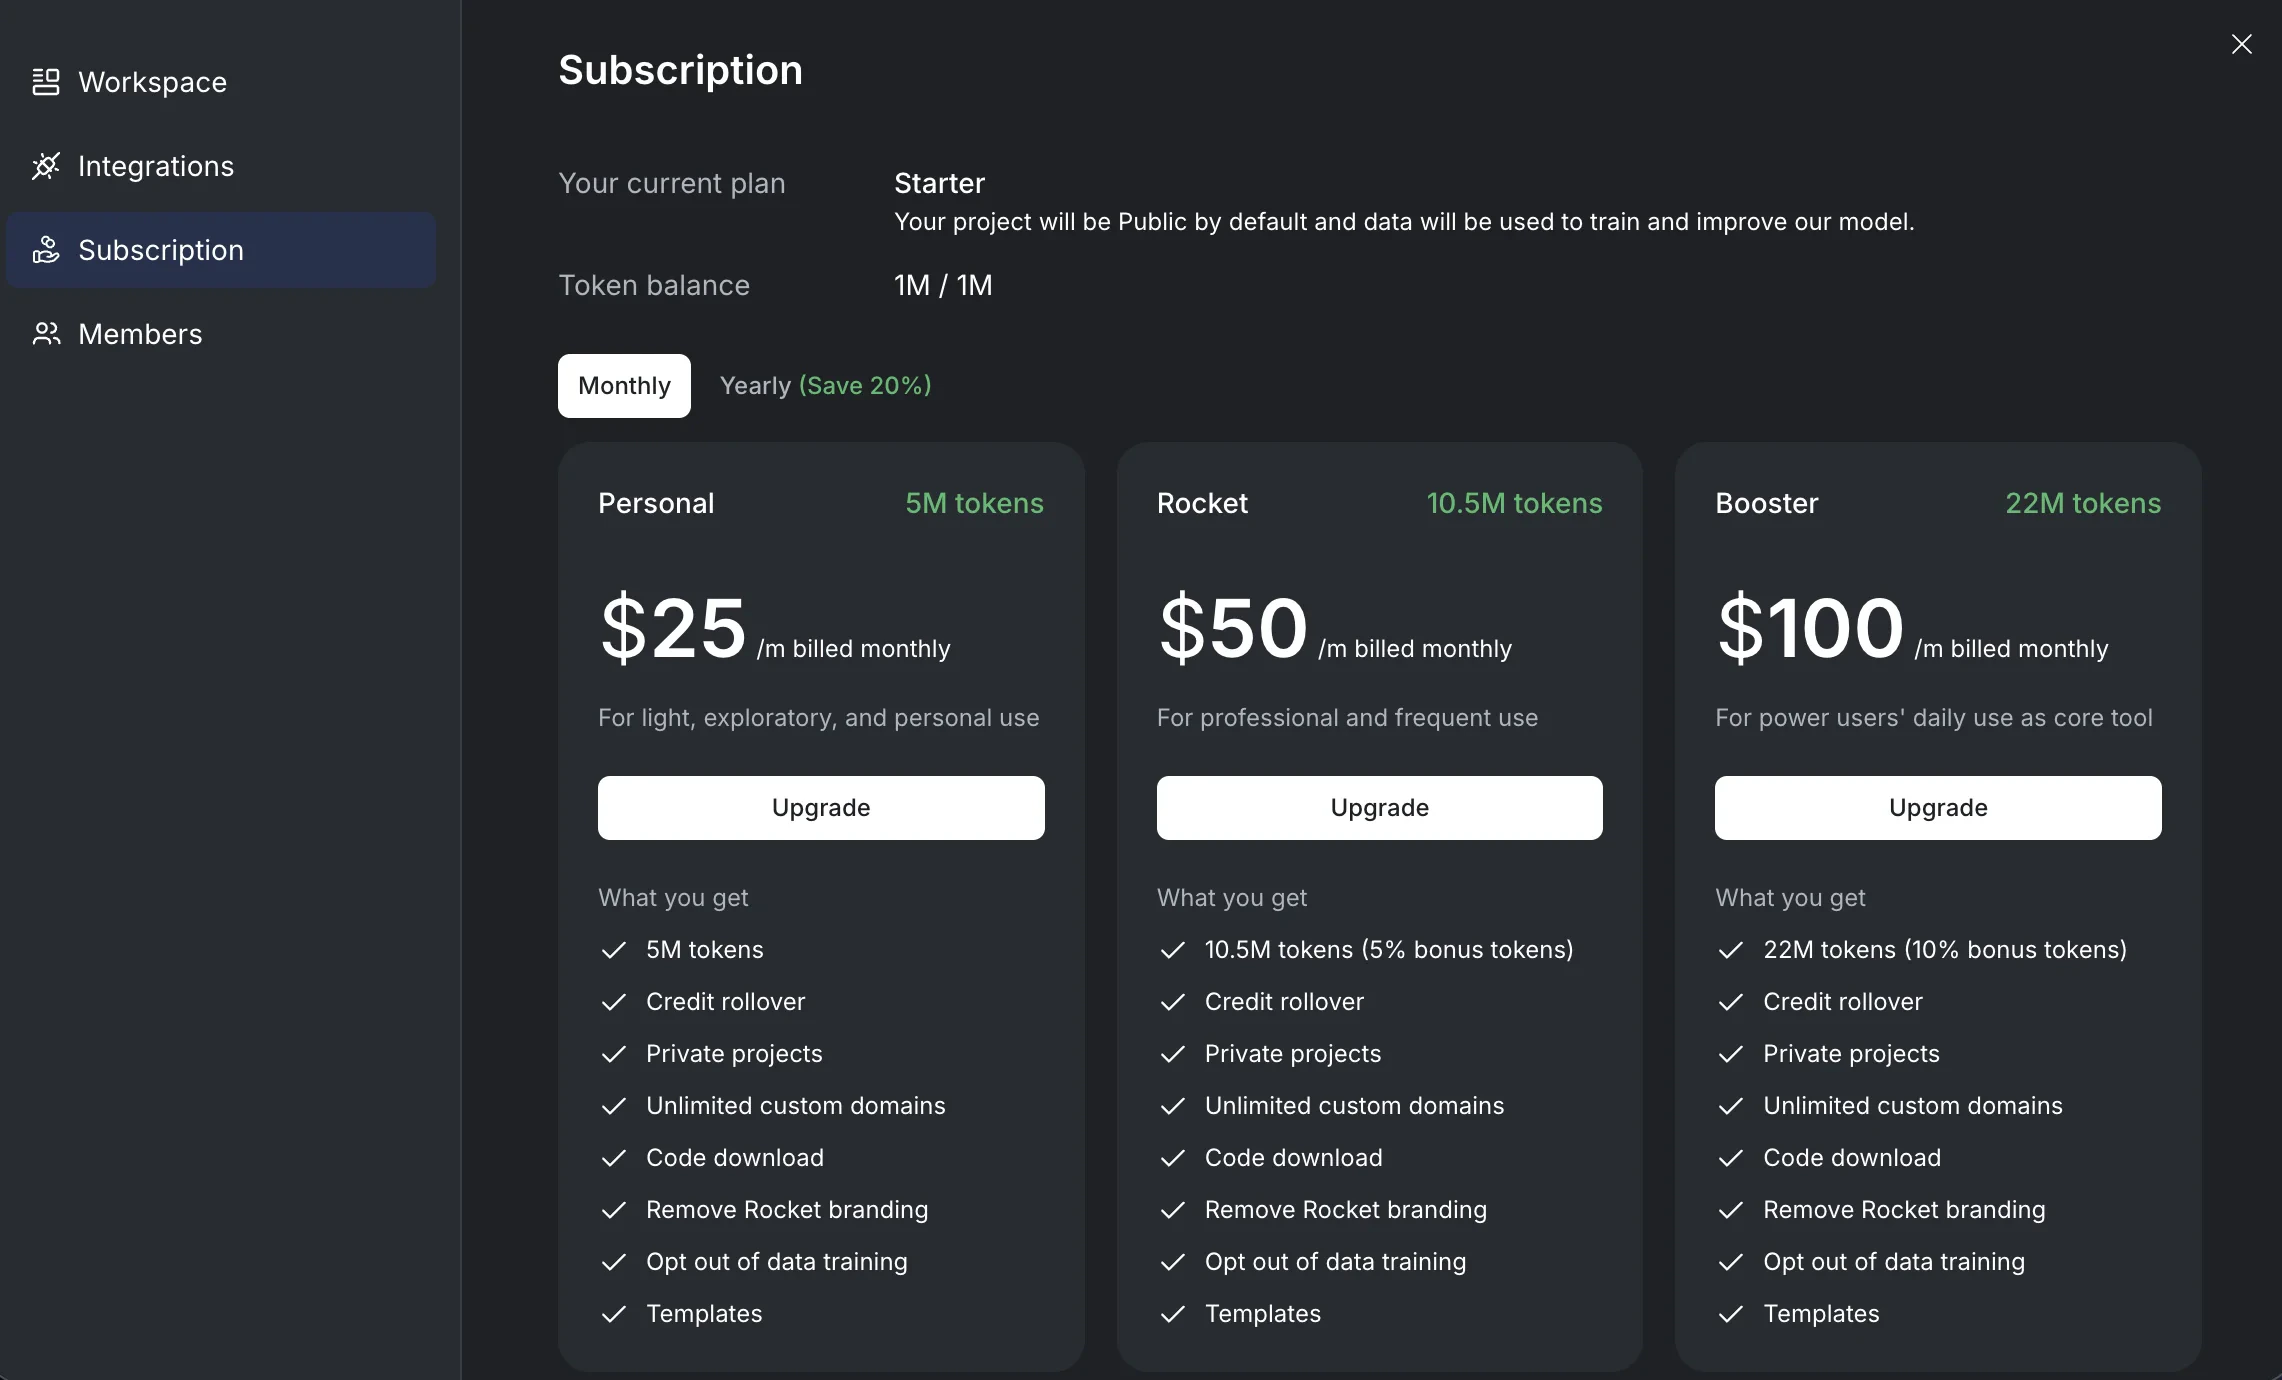Toggle the checkmark for Opt out of data training
2282x1380 pixels.
pyautogui.click(x=614, y=1263)
